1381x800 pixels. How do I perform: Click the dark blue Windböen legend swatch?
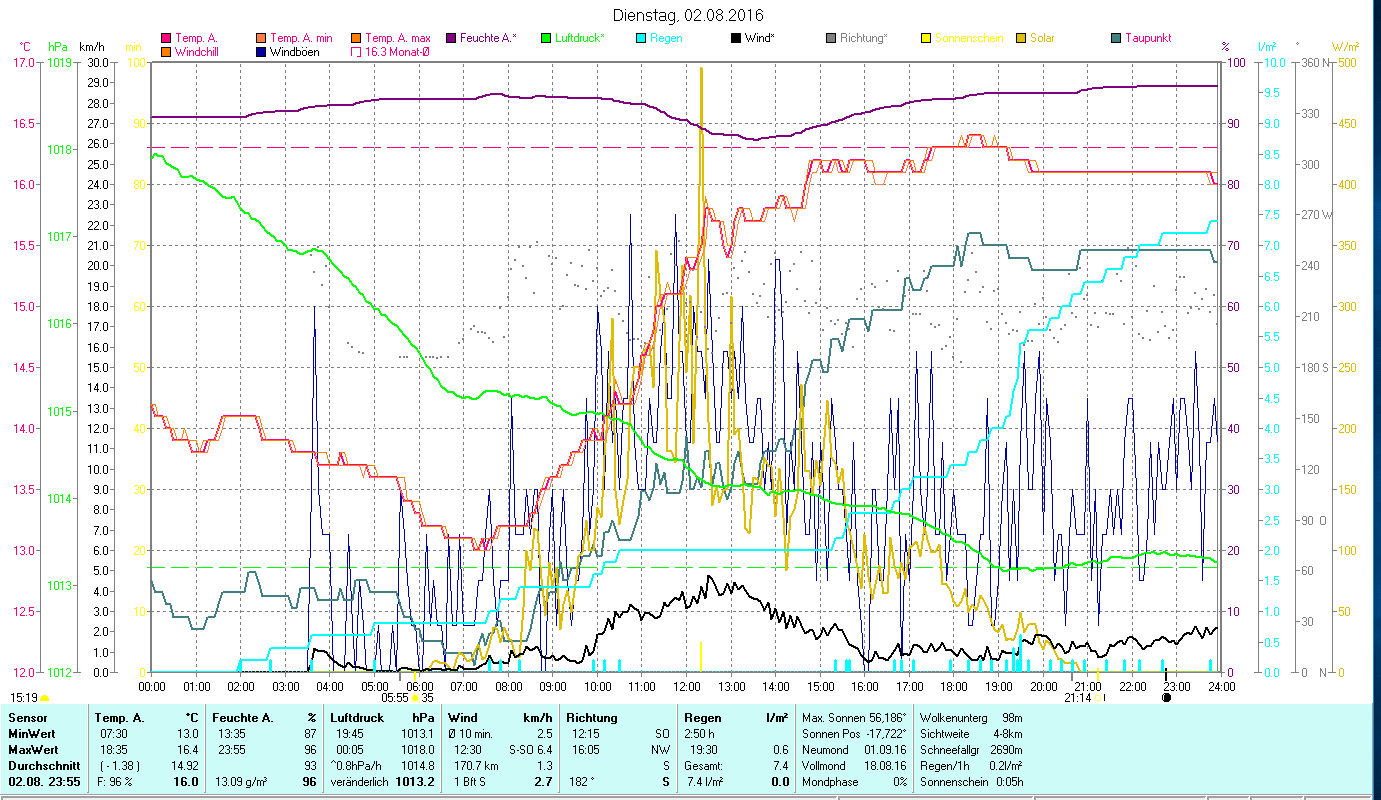point(262,51)
